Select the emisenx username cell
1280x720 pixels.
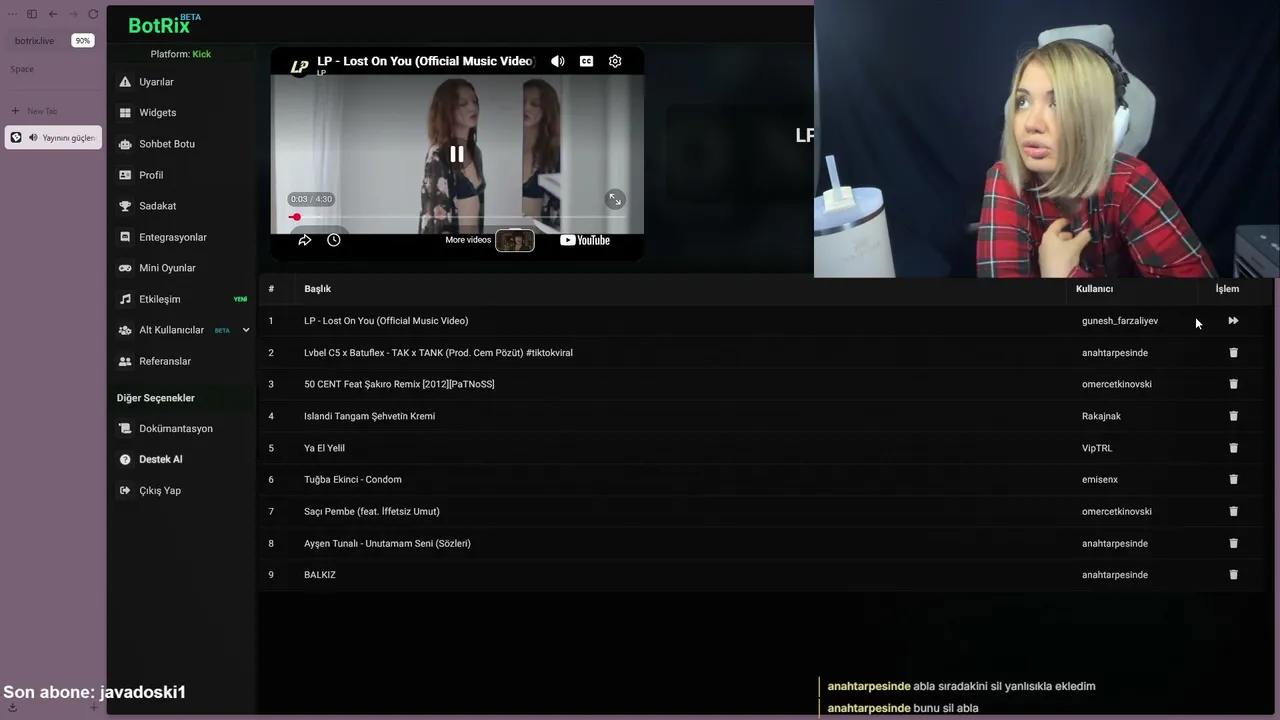click(x=1100, y=479)
